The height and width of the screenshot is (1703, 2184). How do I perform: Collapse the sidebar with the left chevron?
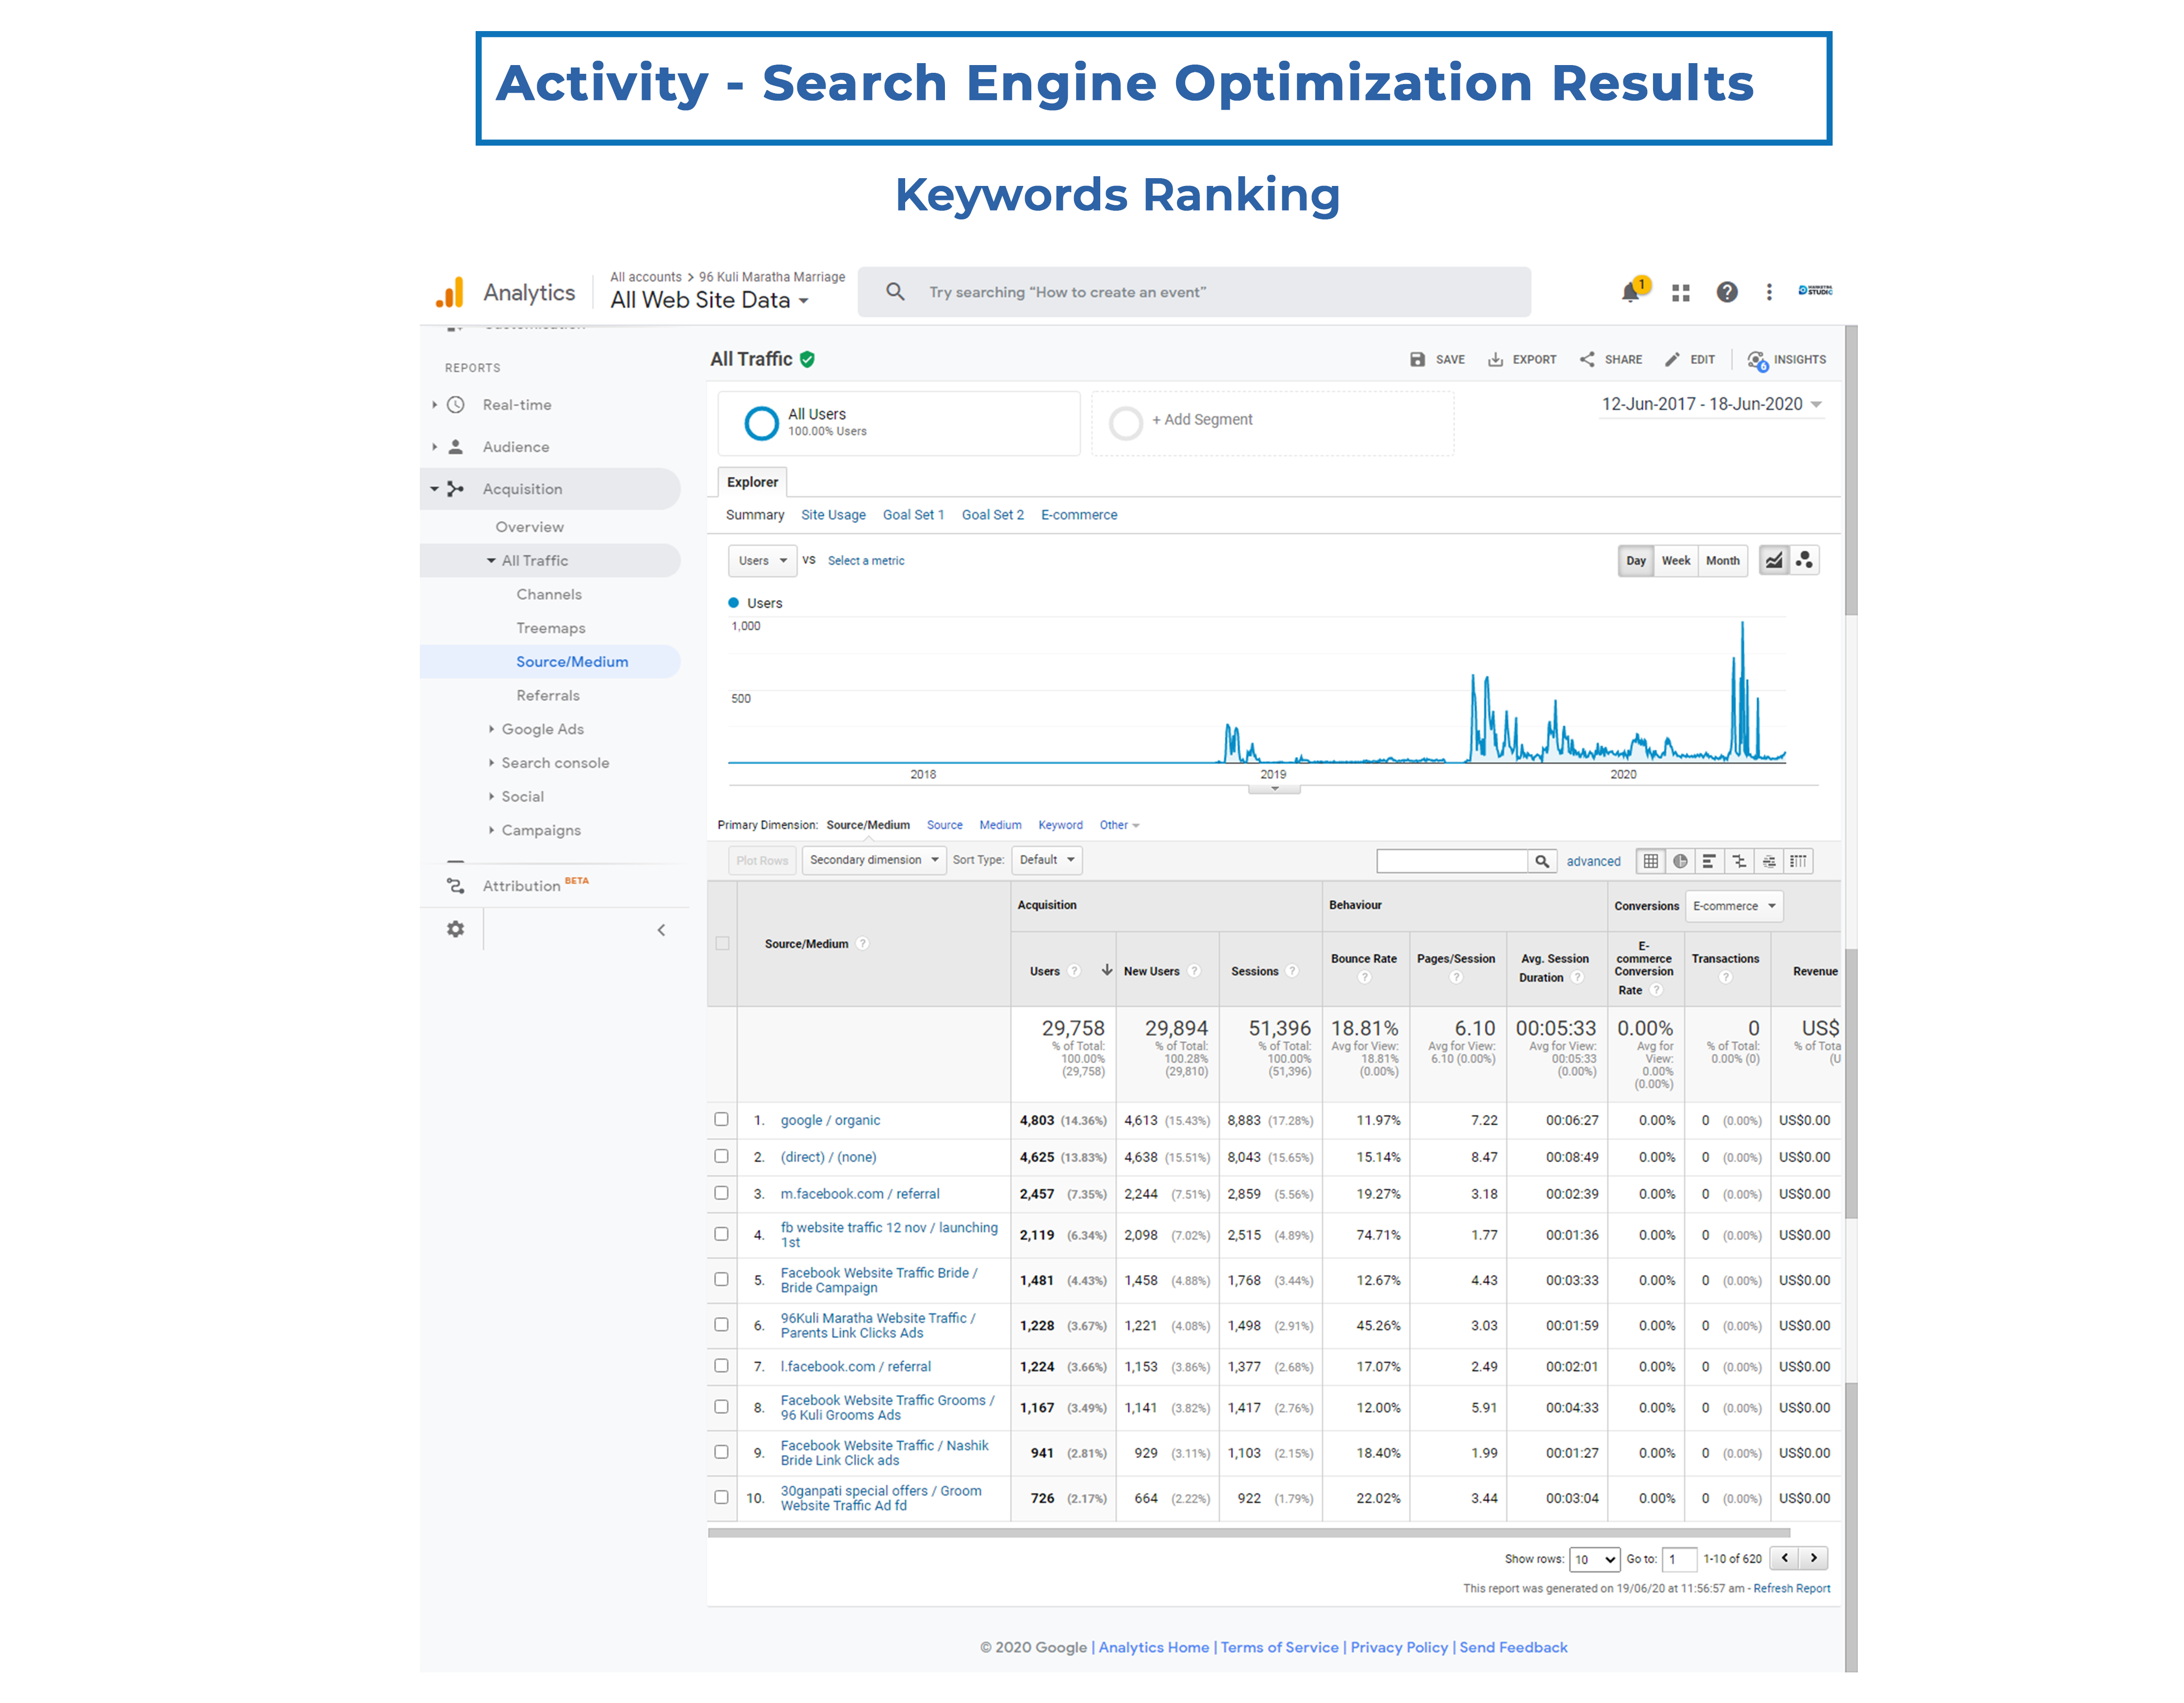point(661,930)
